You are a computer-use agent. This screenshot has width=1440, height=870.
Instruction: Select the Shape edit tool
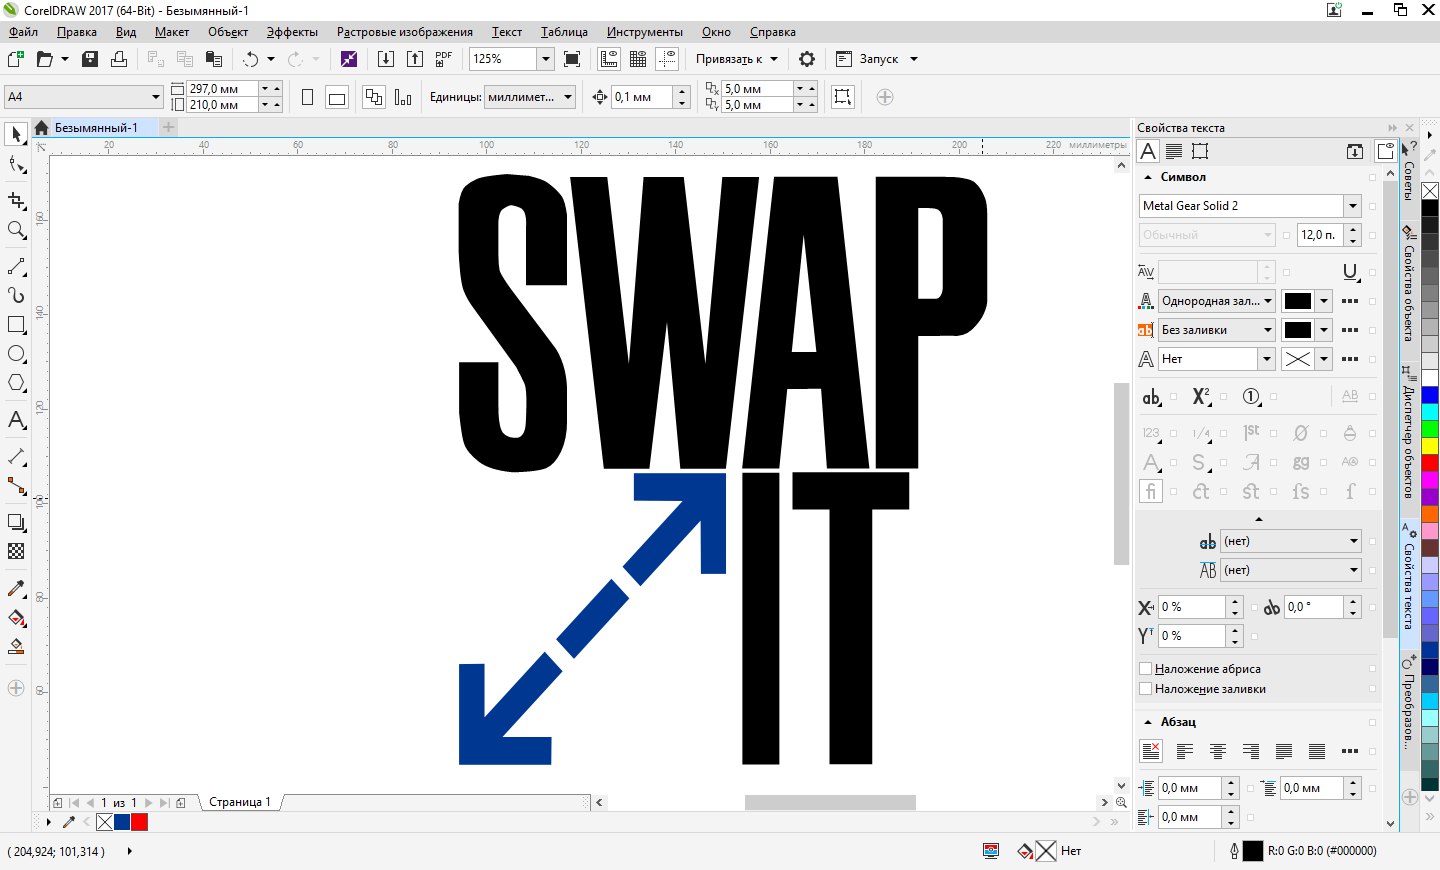pos(16,164)
